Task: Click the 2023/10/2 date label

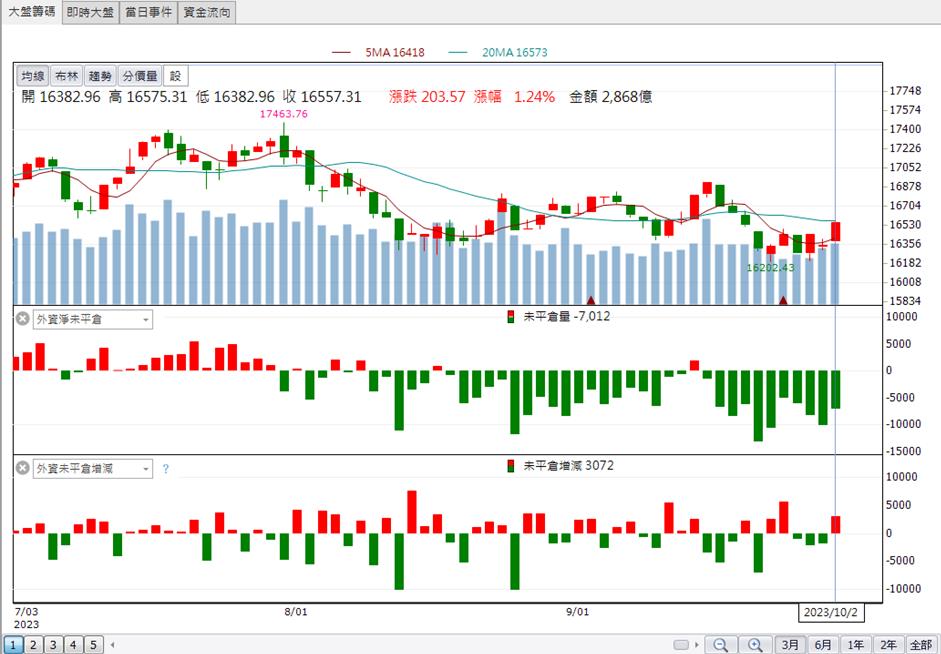Action: [831, 613]
